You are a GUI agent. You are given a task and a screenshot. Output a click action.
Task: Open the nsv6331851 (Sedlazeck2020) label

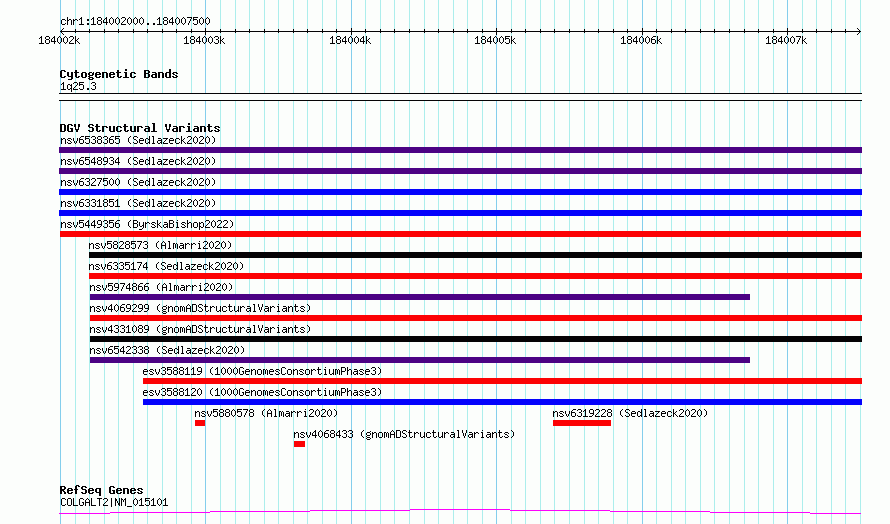click(138, 203)
